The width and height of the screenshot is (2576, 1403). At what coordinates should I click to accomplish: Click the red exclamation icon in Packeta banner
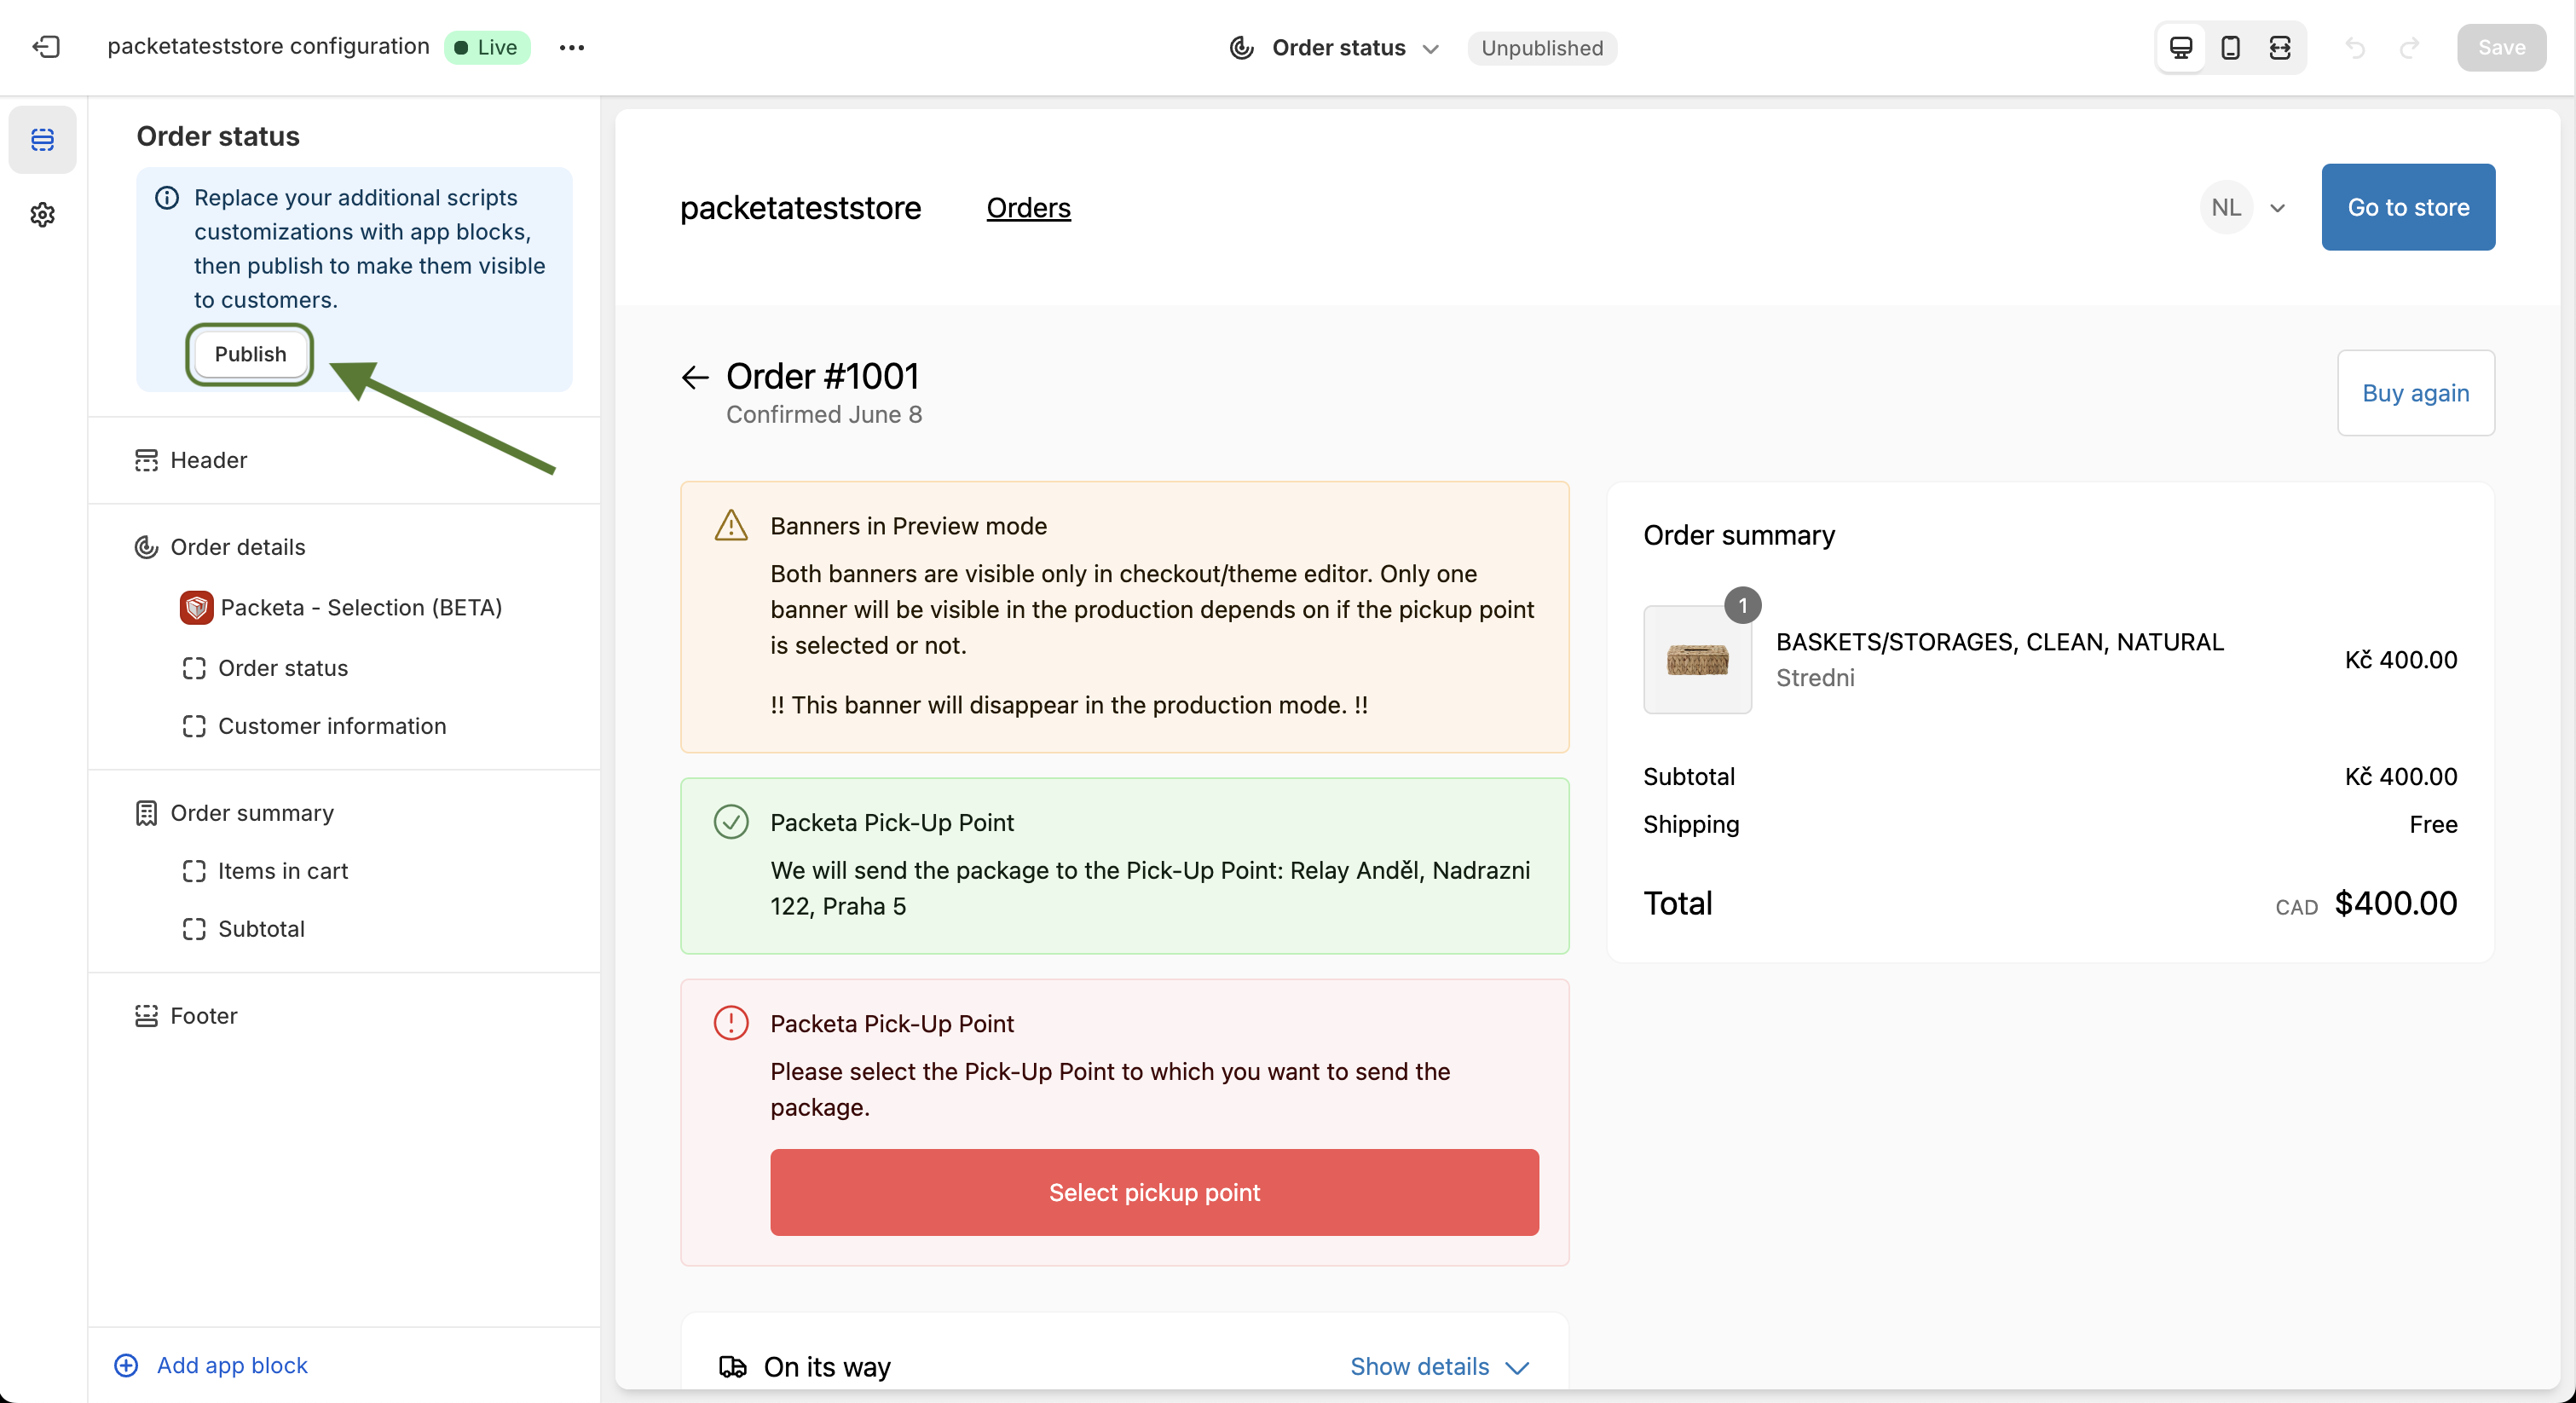point(731,1023)
